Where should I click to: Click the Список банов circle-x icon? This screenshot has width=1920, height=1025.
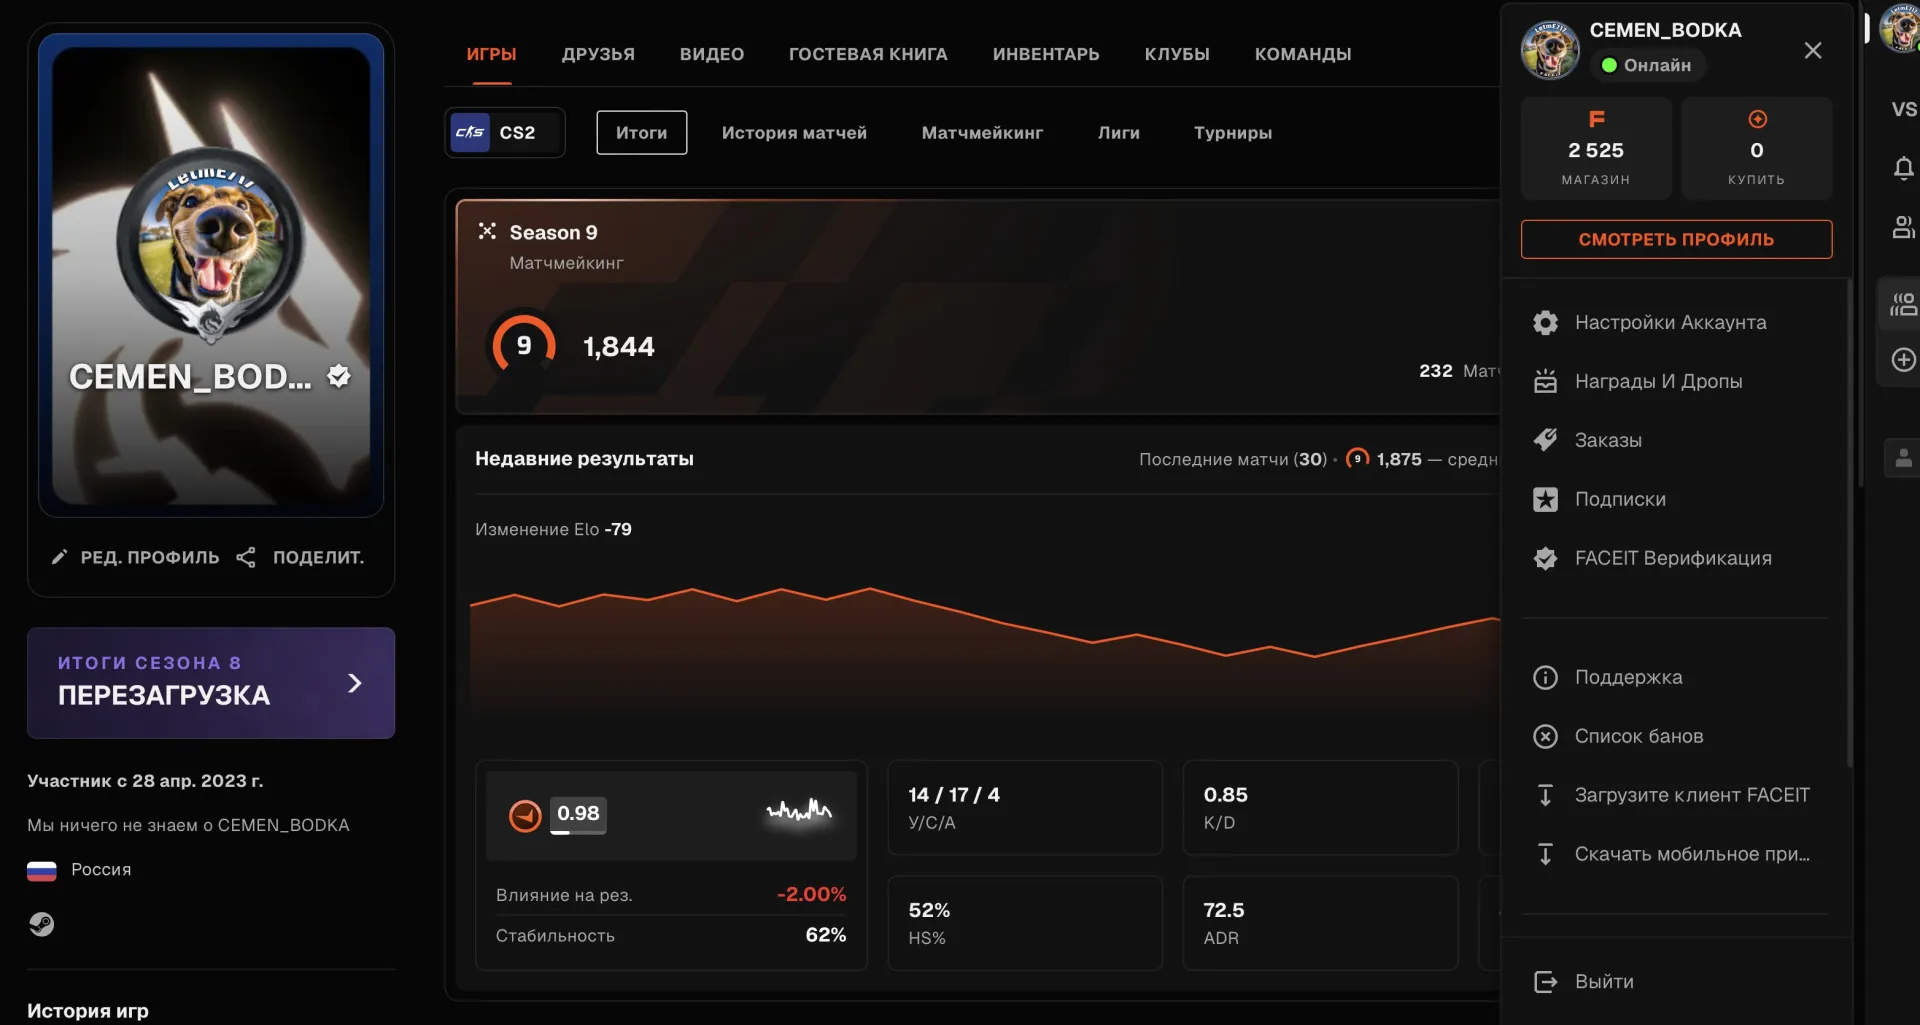click(1545, 736)
